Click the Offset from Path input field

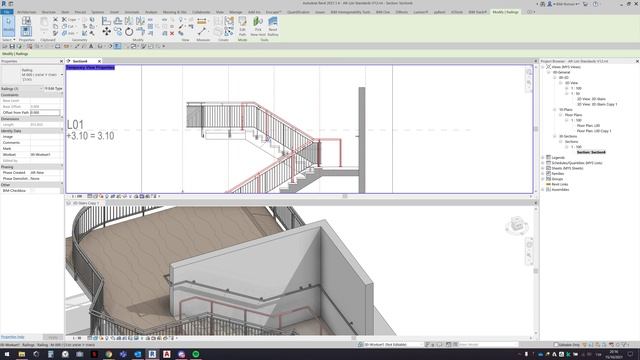[45, 113]
